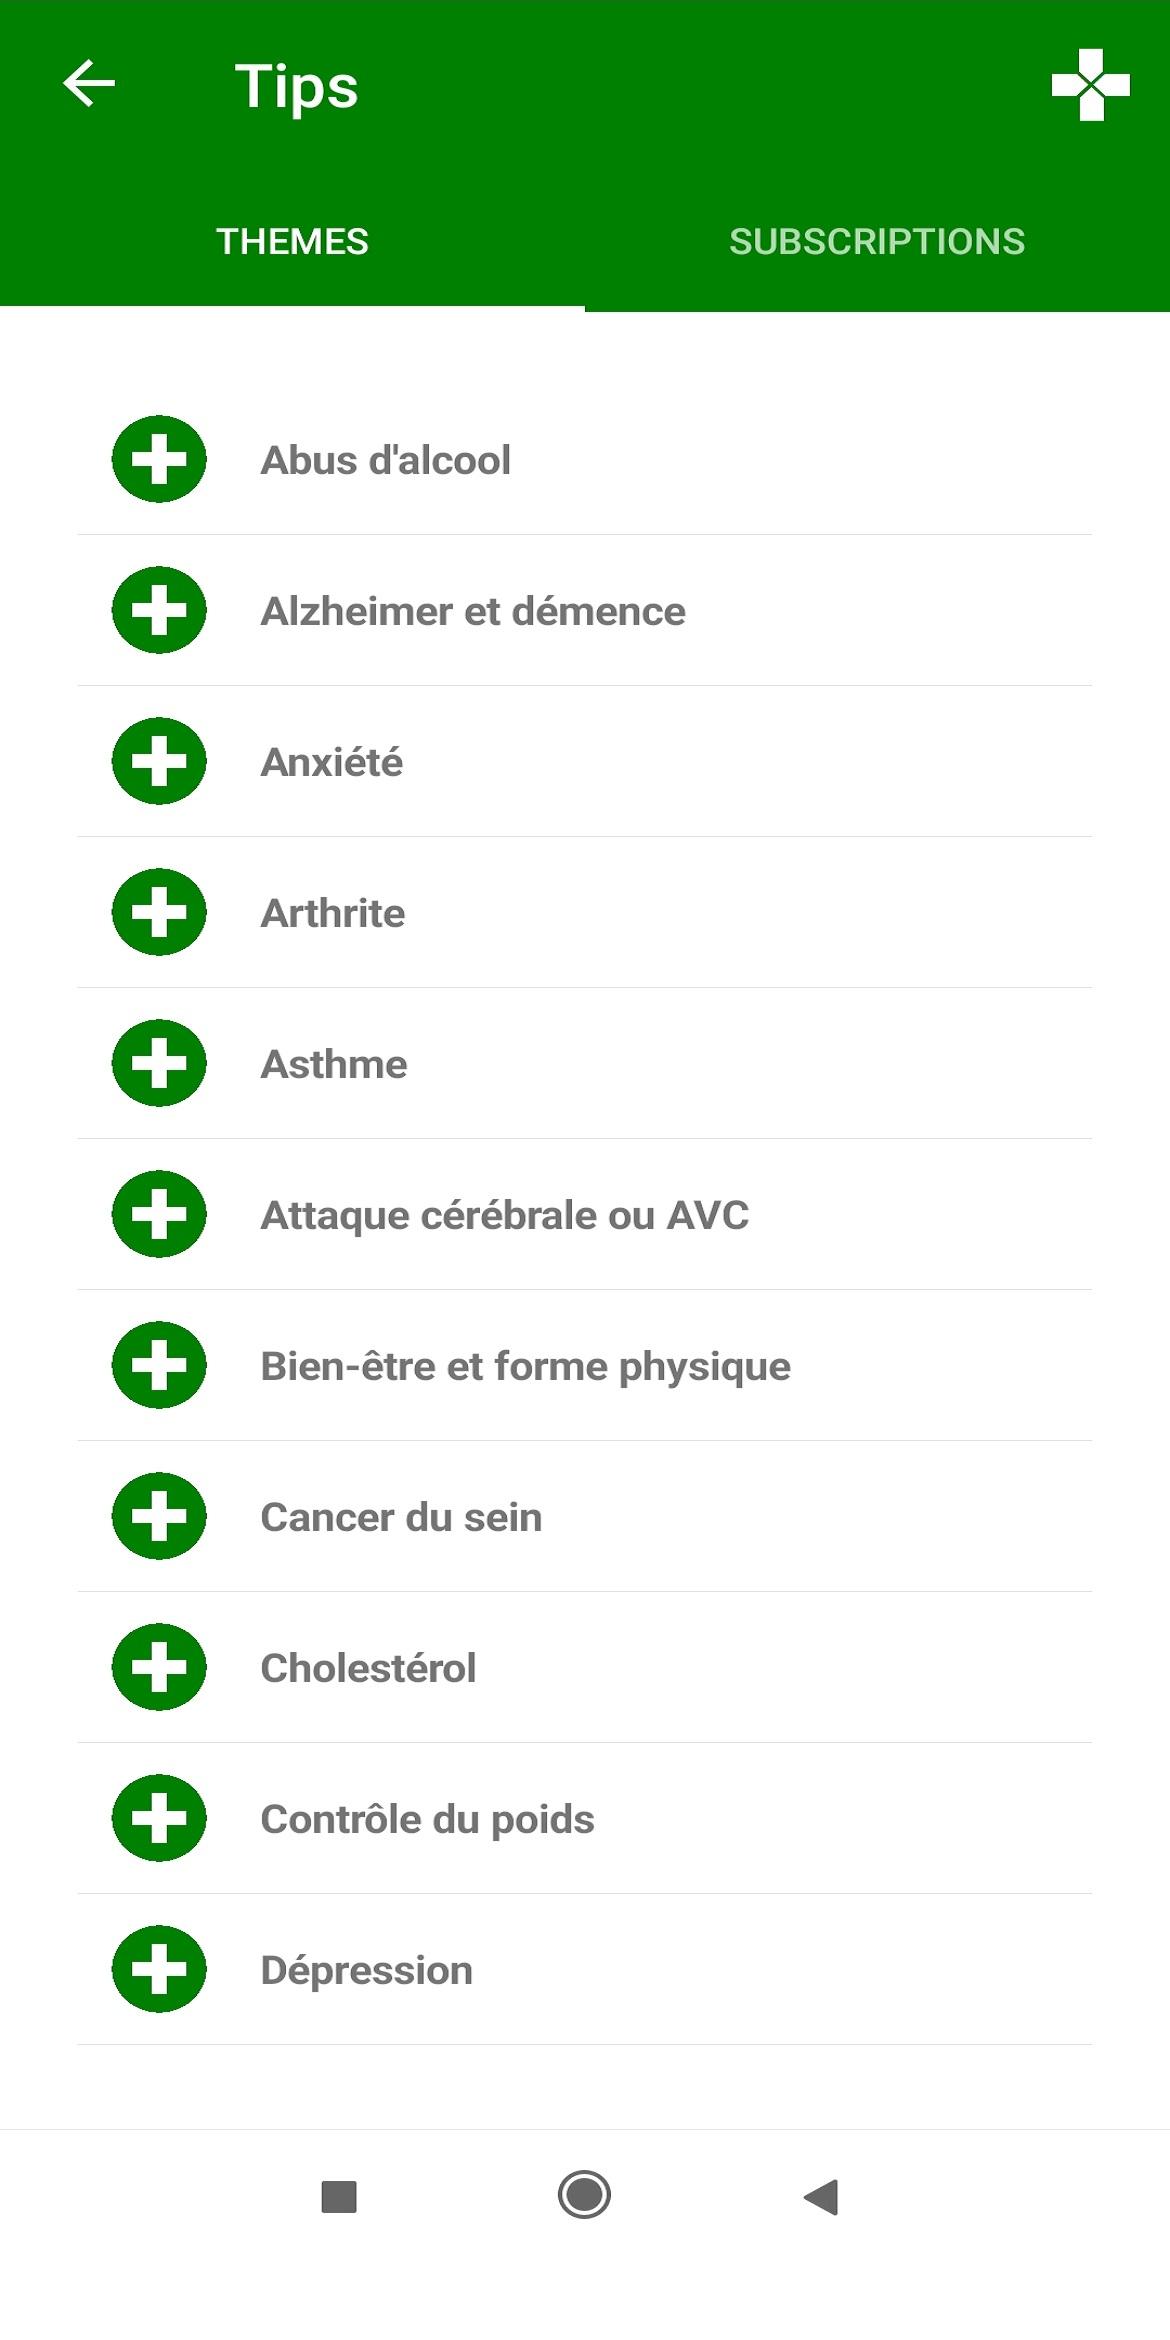The image size is (1170, 2340).
Task: Tap the white cross logo icon
Action: (1090, 85)
